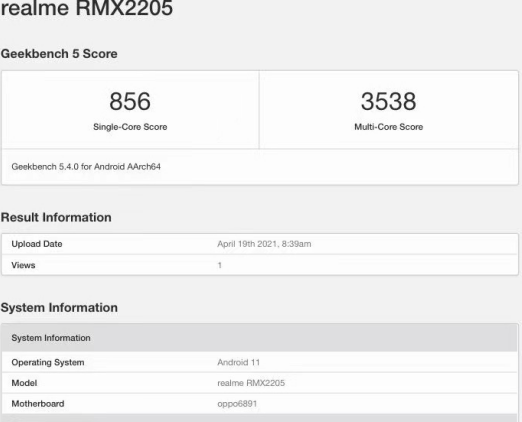Click the Android 11 value

(x=239, y=362)
